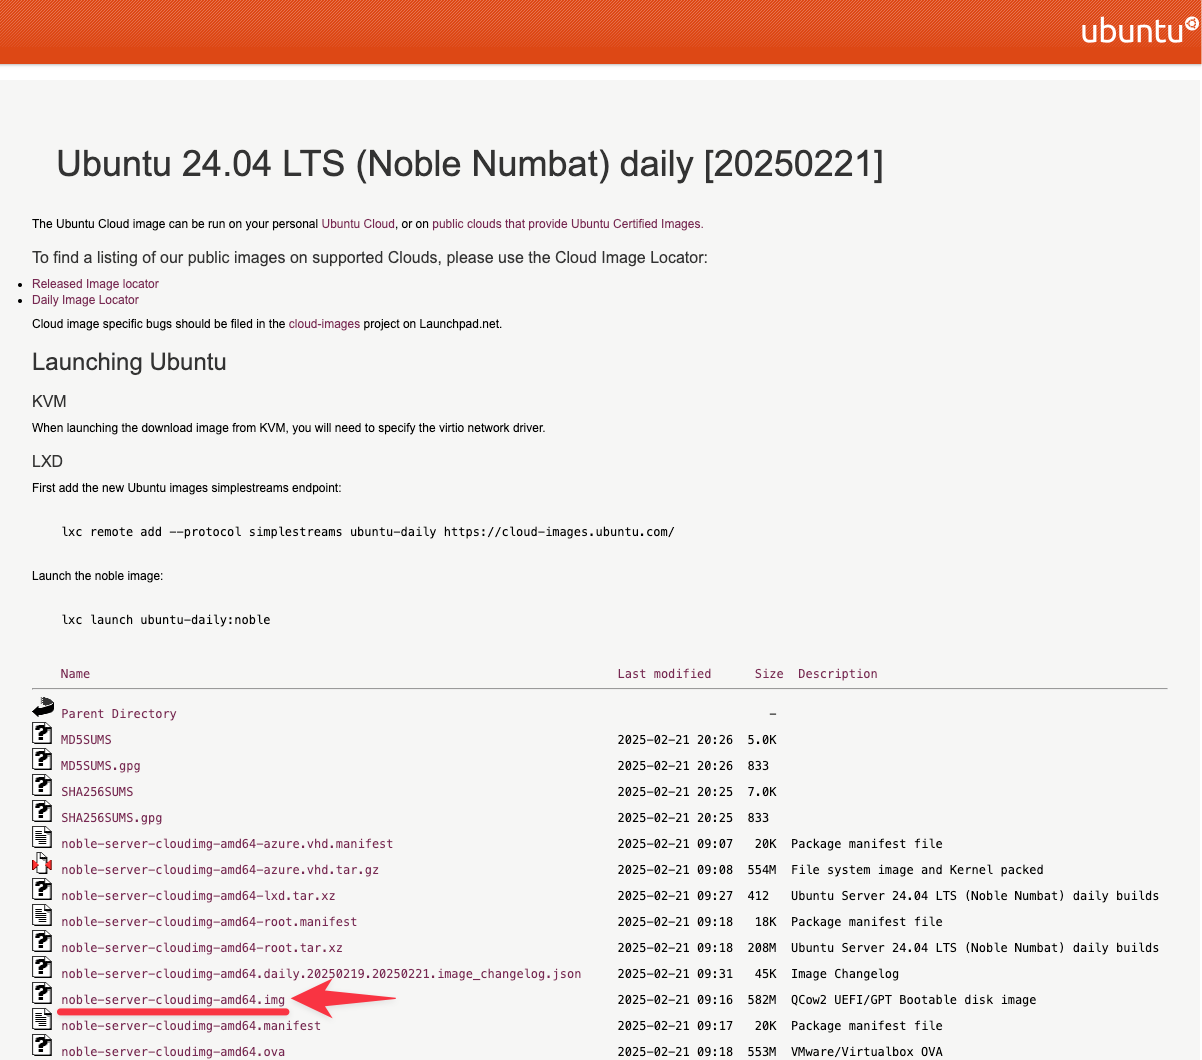Open noble-server-cloudimg-amd64-azure.vhd.manifest link

tap(227, 844)
